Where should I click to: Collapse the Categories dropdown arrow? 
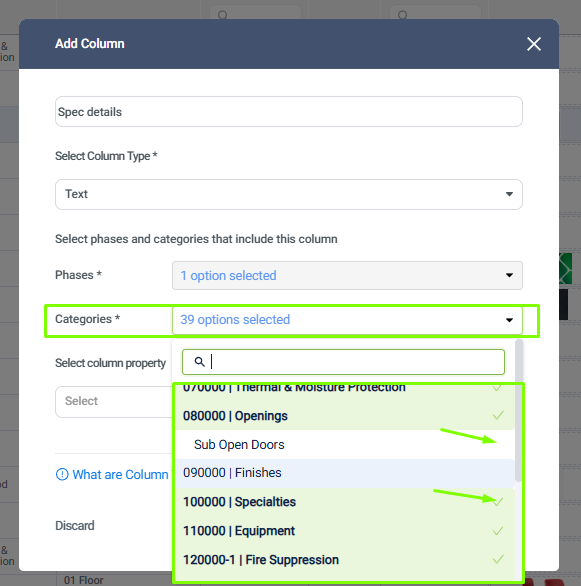pos(509,320)
